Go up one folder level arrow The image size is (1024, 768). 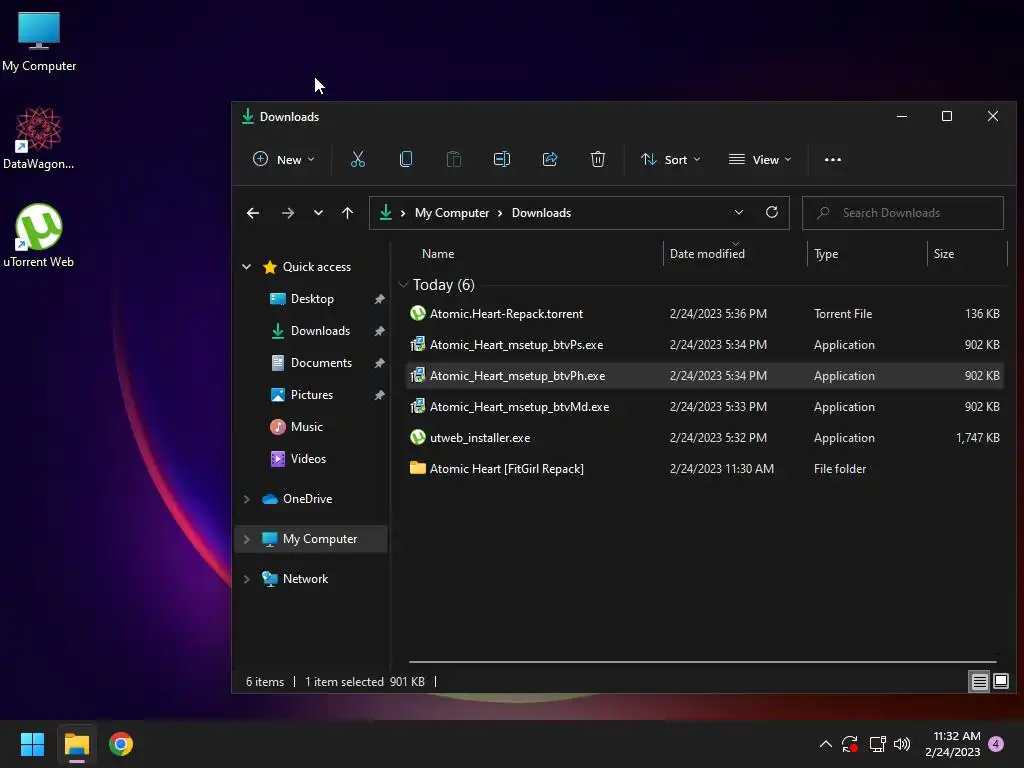pyautogui.click(x=347, y=213)
